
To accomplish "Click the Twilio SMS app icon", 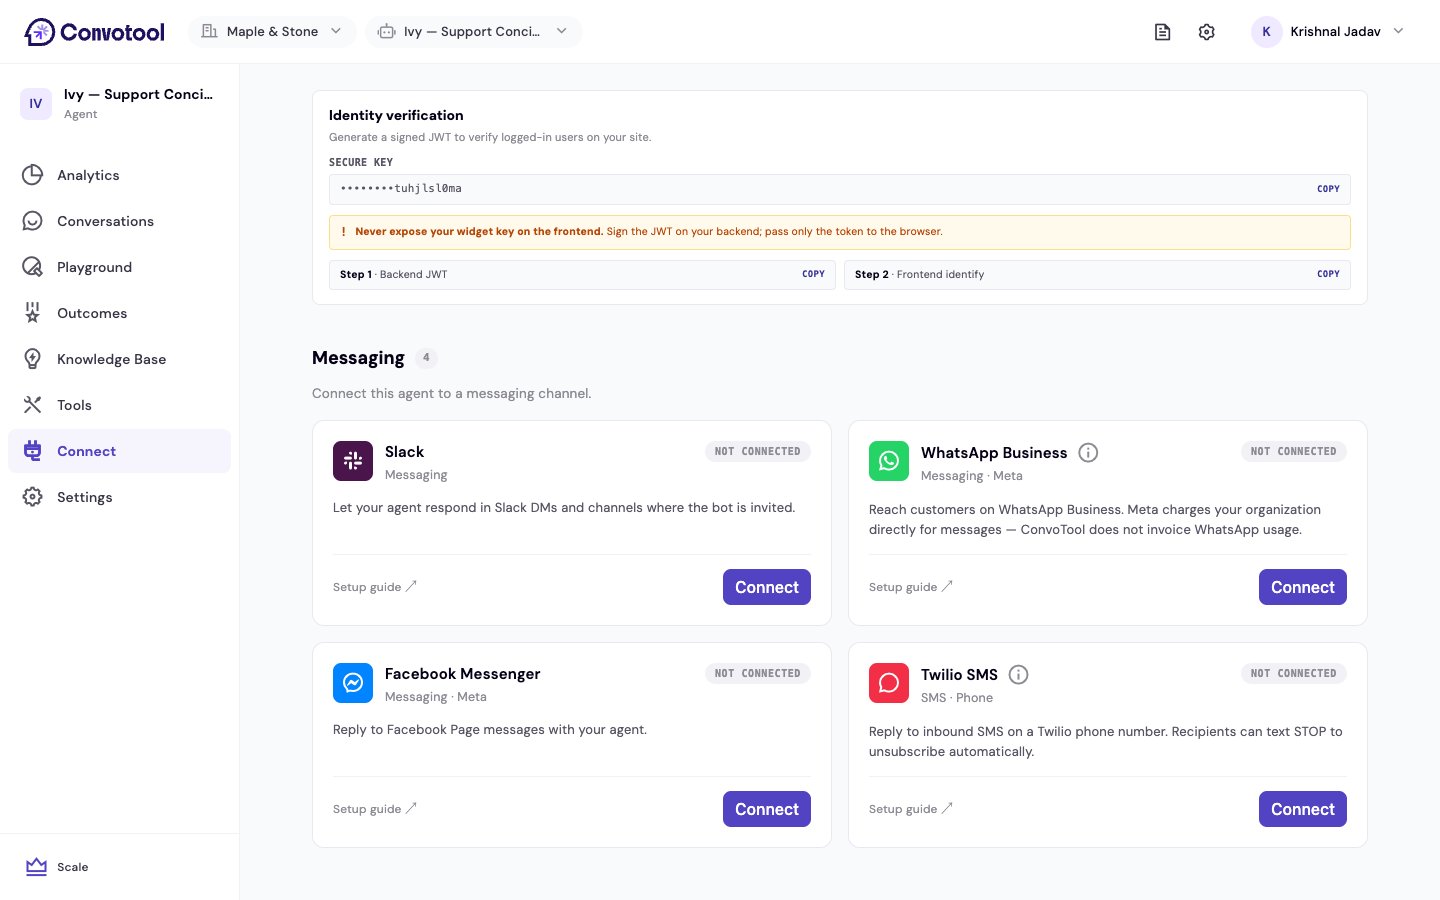I will (889, 683).
